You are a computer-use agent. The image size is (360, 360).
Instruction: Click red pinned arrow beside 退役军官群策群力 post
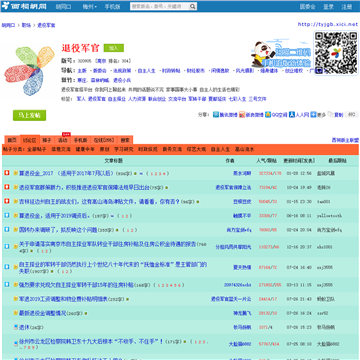(x=7, y=187)
